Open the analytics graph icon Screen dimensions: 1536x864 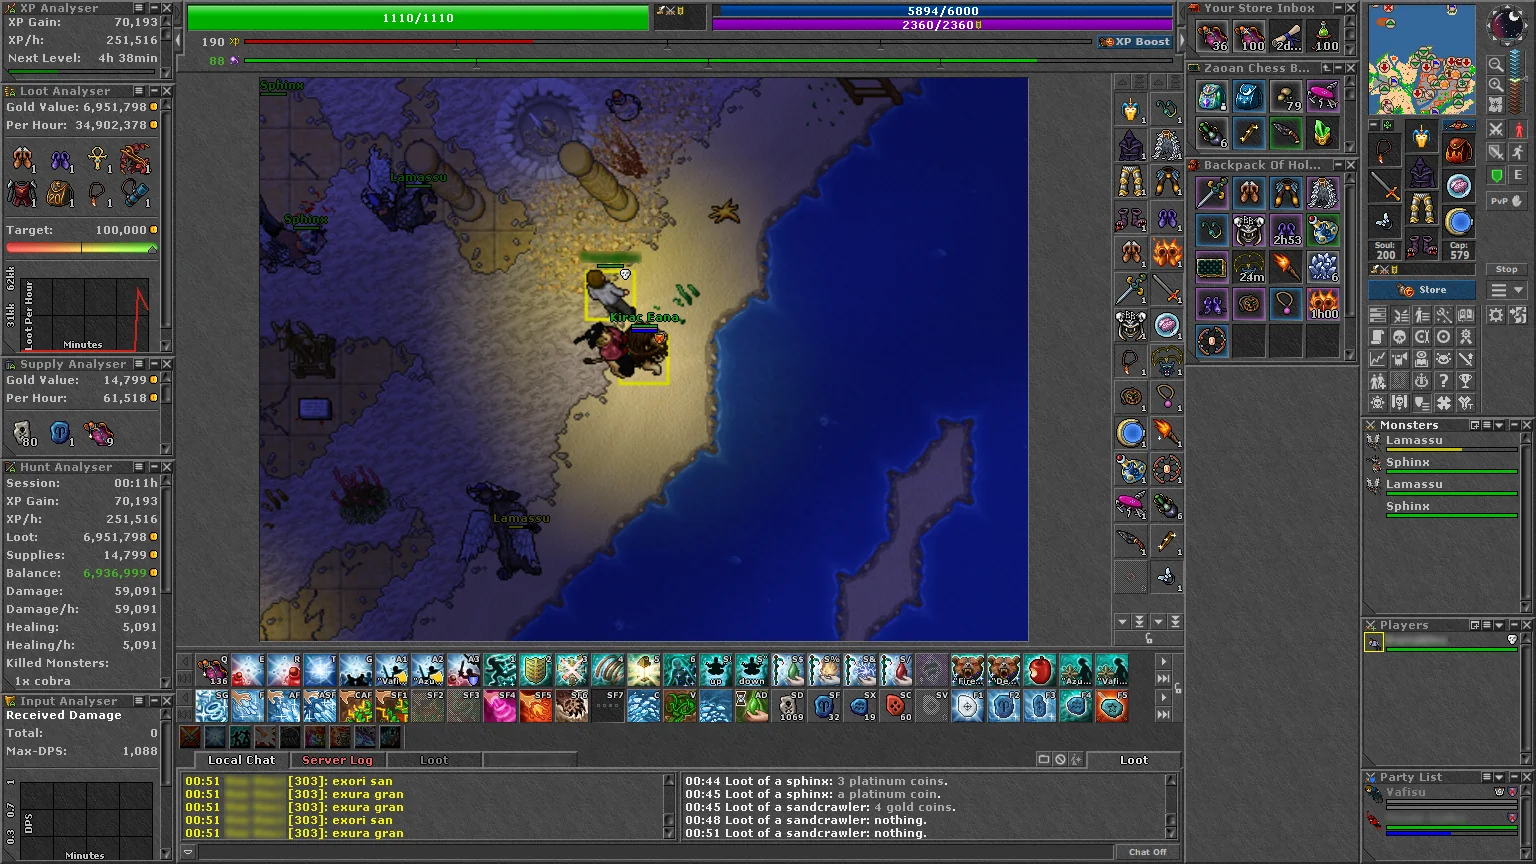(x=1377, y=359)
